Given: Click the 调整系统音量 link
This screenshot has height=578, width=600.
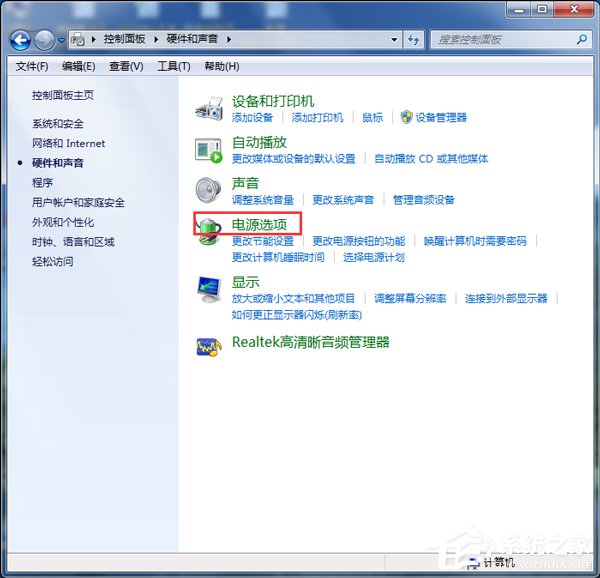Looking at the screenshot, I should pyautogui.click(x=262, y=200).
